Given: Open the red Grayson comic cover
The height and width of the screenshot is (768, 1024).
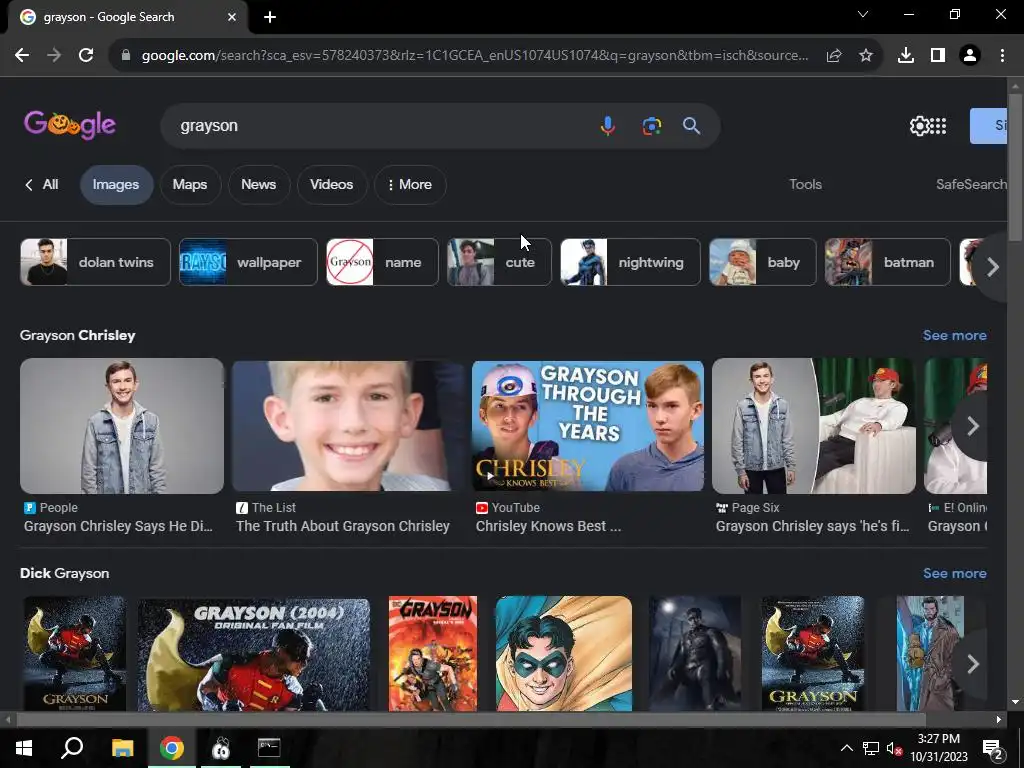Looking at the screenshot, I should (x=433, y=654).
